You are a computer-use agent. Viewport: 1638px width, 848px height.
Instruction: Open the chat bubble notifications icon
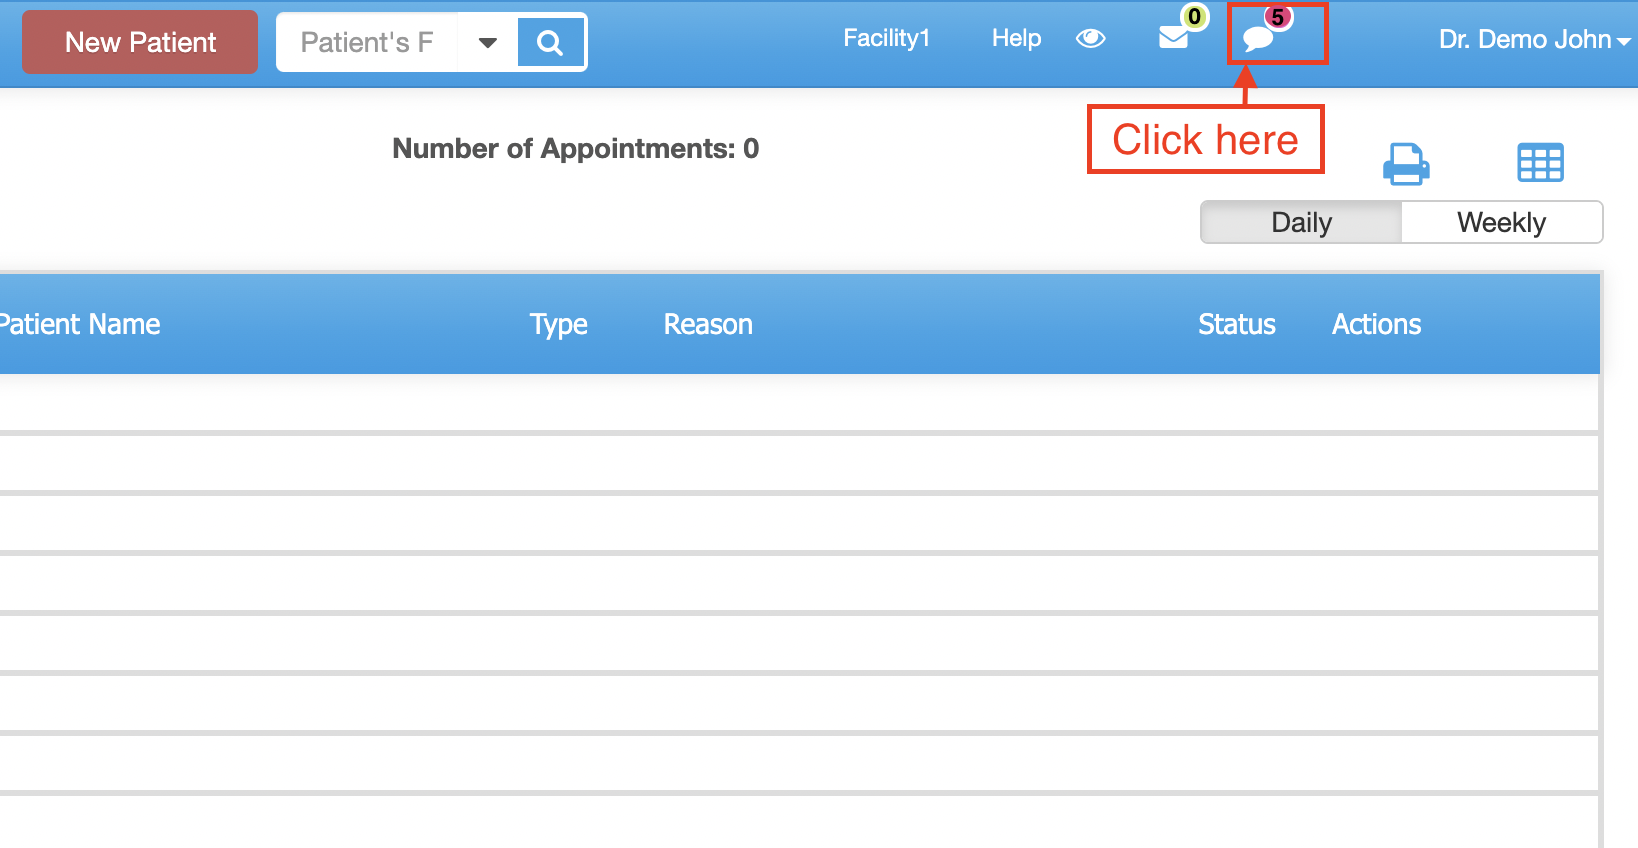(1257, 39)
